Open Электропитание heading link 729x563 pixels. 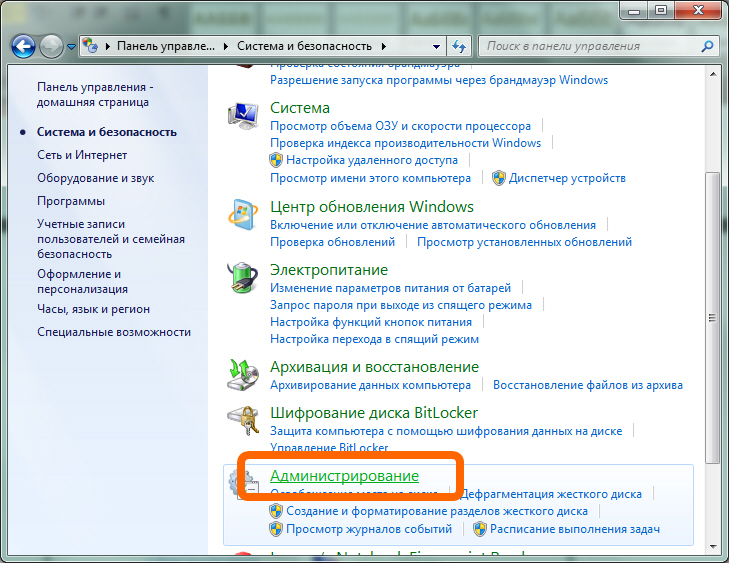tap(329, 270)
